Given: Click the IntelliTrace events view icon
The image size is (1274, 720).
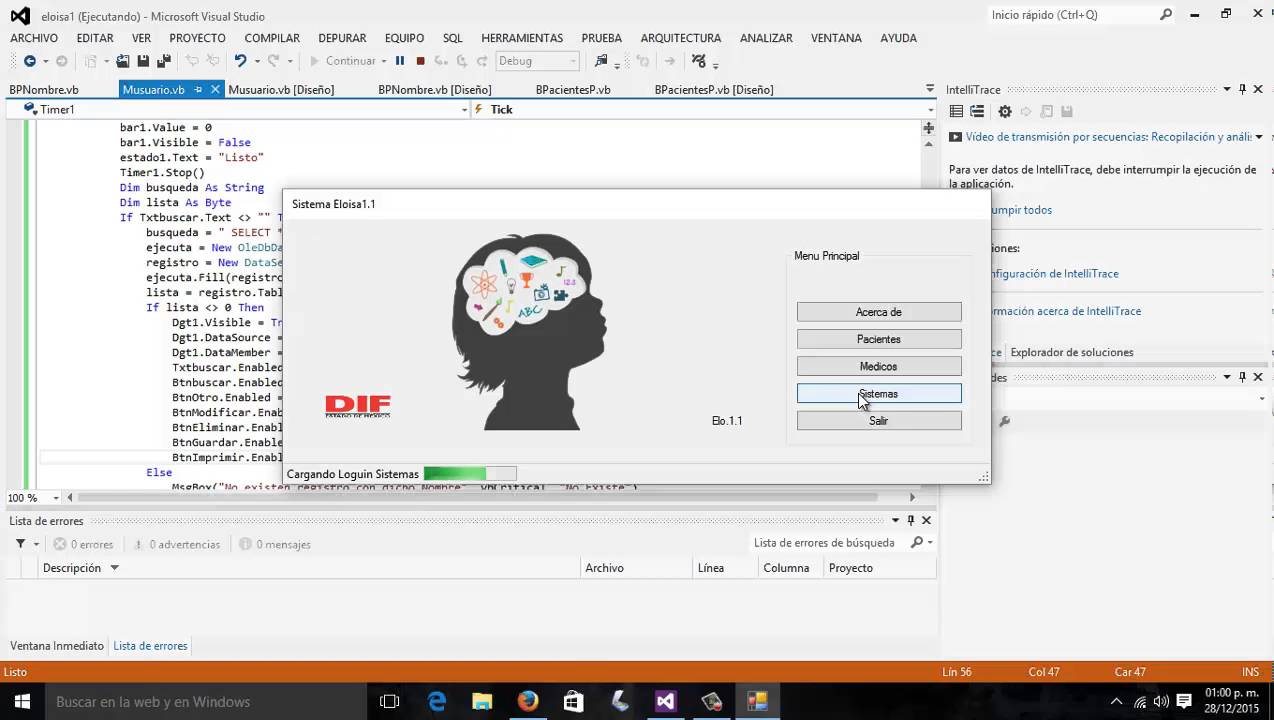Looking at the screenshot, I should click(x=956, y=112).
